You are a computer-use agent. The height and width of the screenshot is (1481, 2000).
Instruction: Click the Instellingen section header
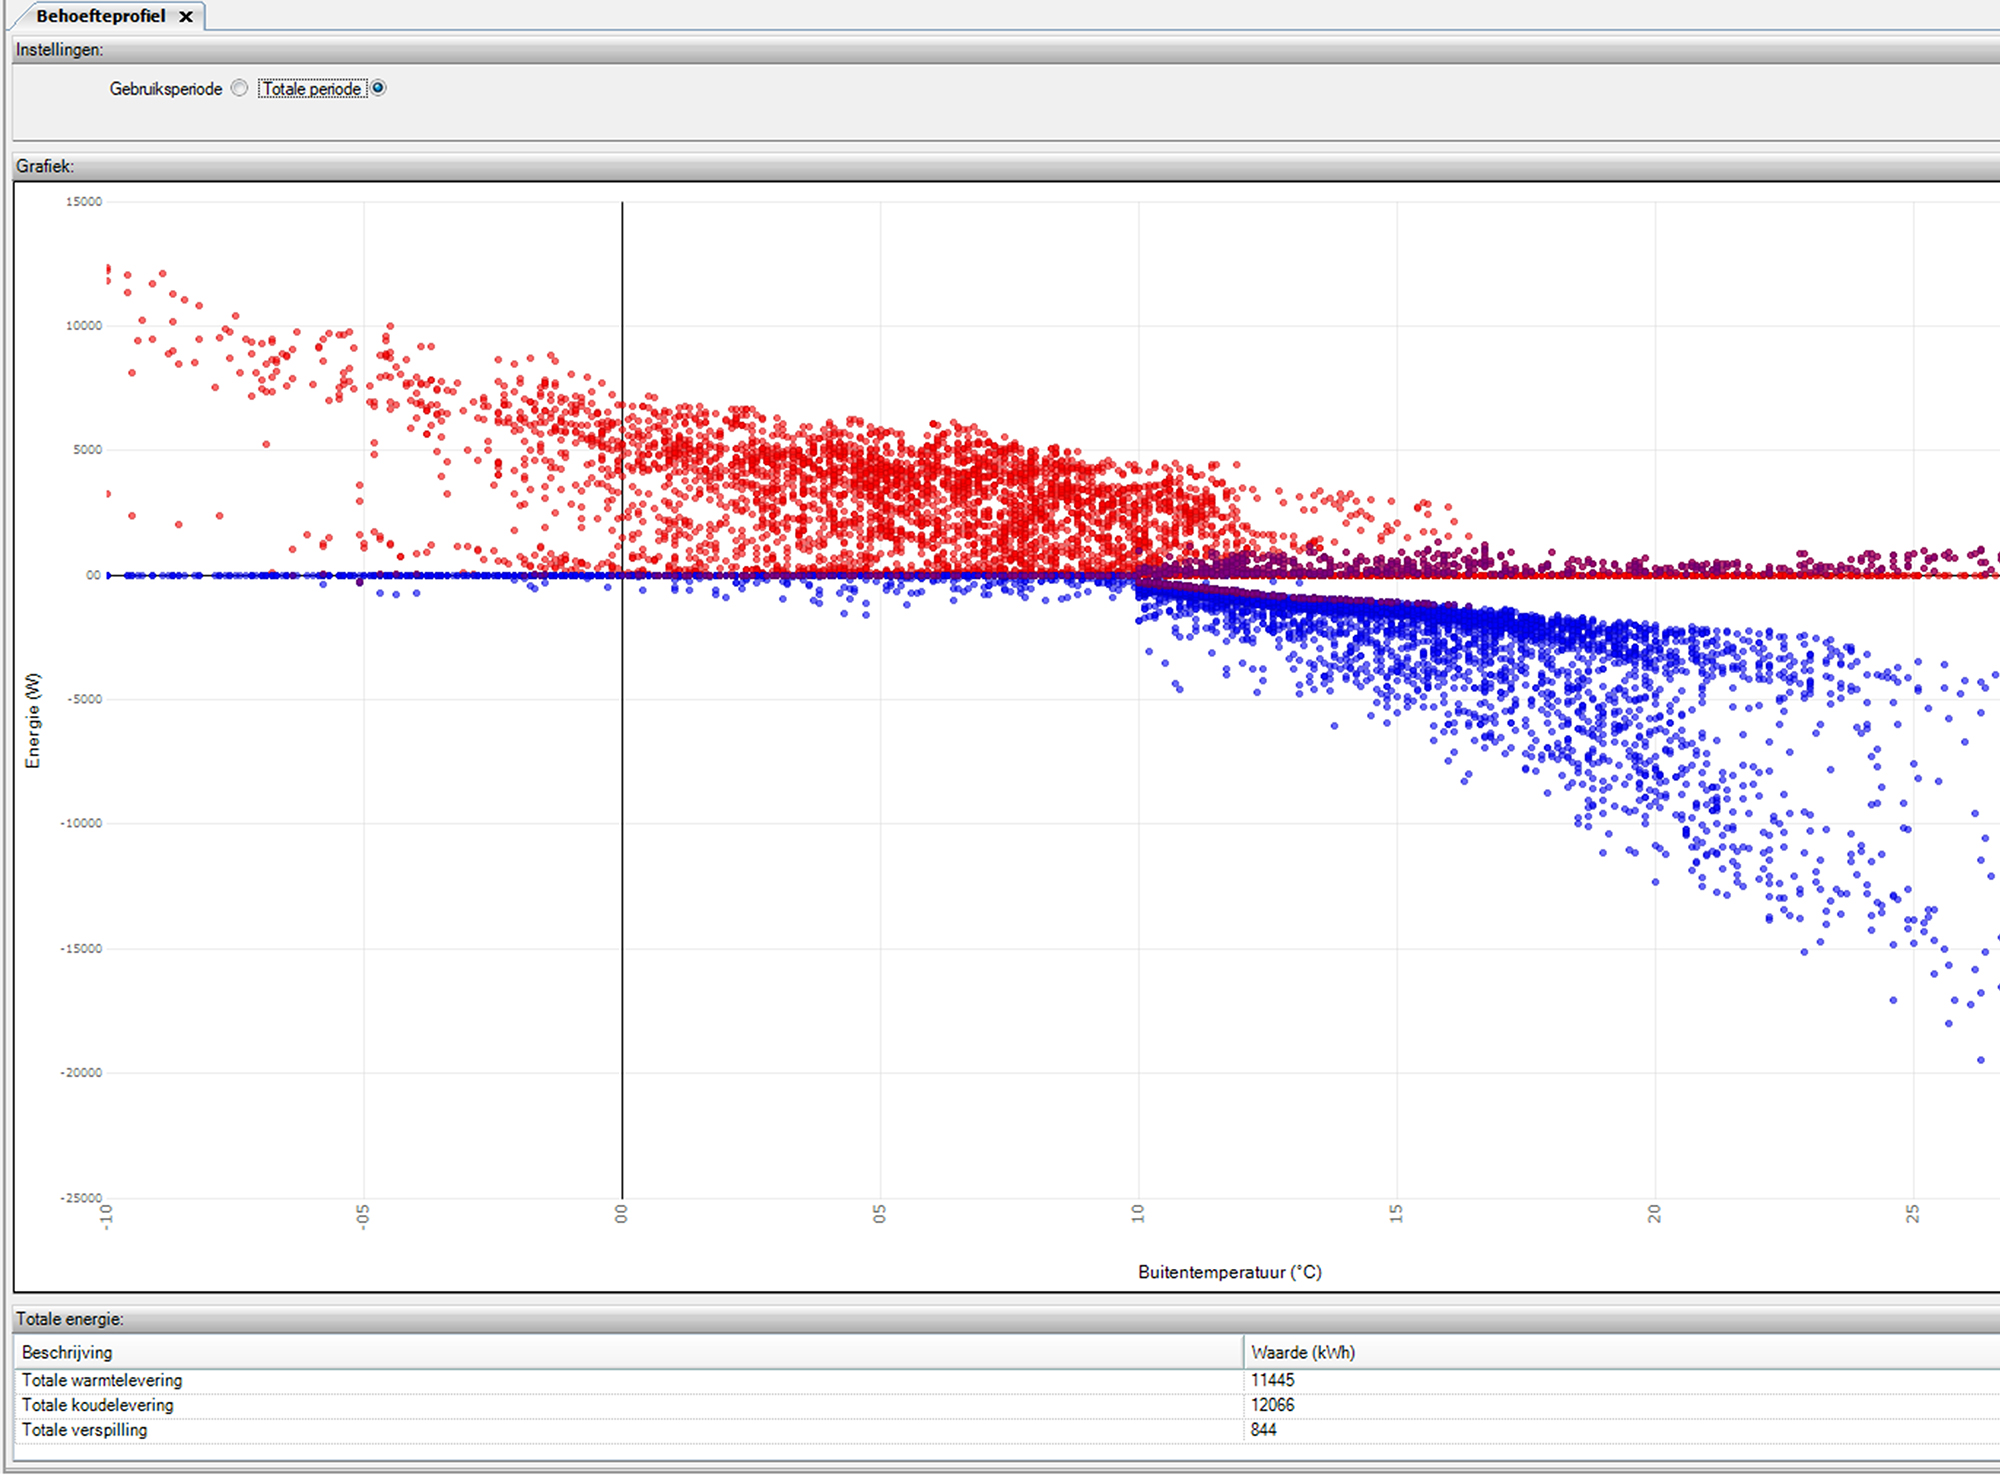point(60,49)
